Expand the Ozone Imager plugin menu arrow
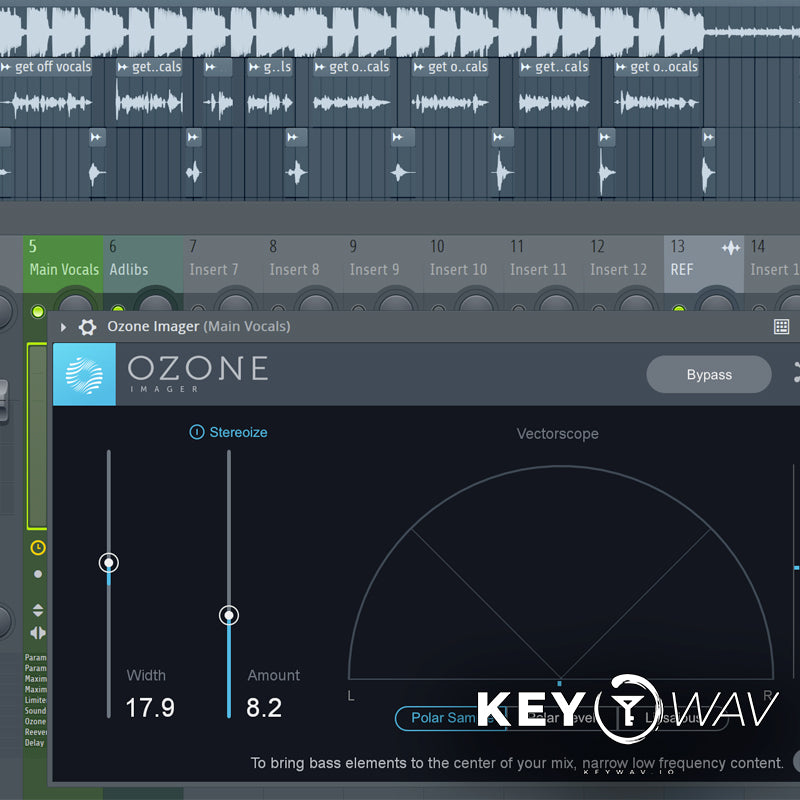 pyautogui.click(x=63, y=327)
